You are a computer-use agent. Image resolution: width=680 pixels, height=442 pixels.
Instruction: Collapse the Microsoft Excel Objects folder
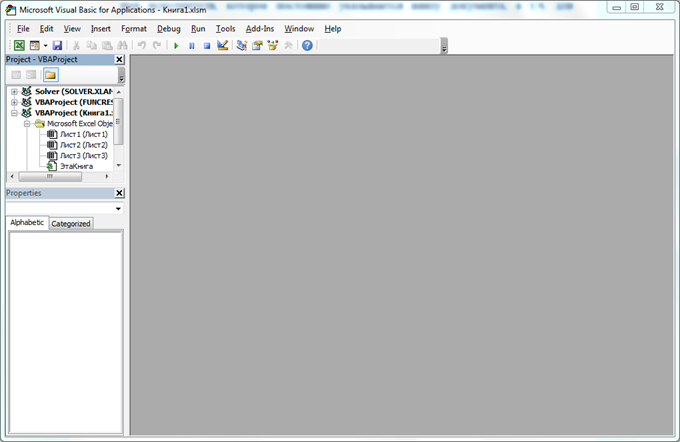coord(27,124)
